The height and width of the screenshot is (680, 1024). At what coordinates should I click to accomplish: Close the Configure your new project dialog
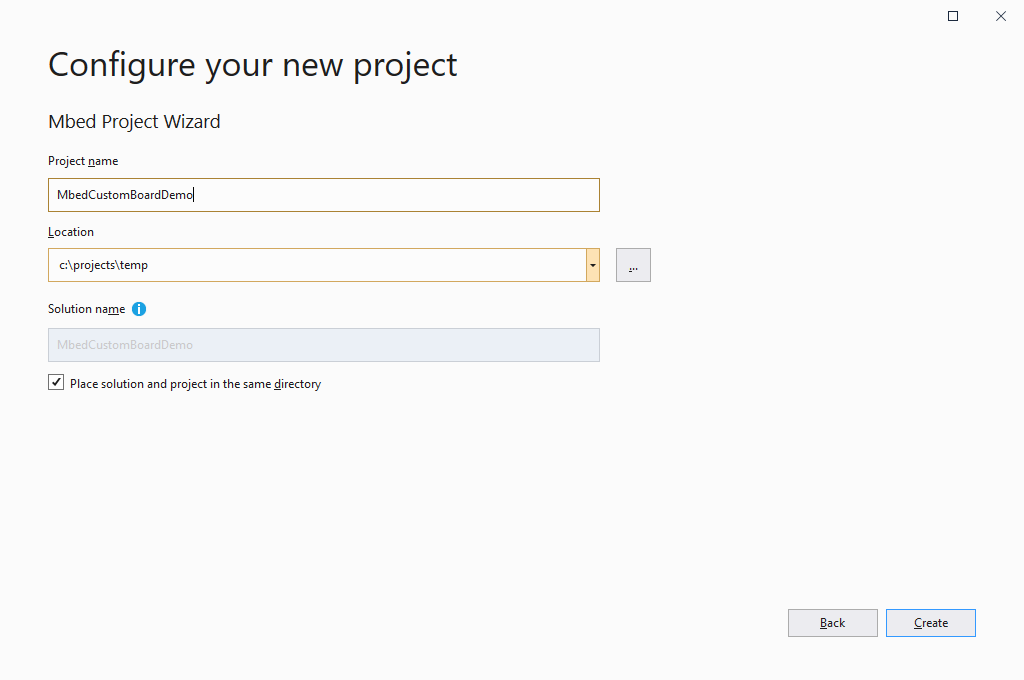point(1000,16)
